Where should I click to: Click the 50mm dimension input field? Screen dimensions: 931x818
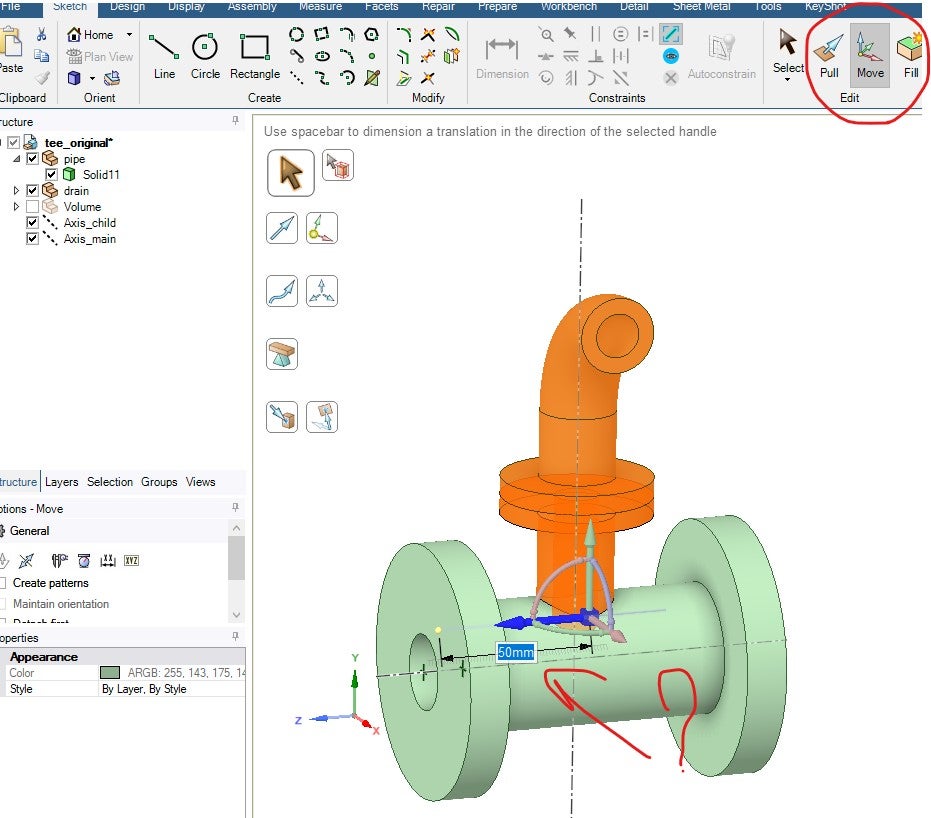tap(516, 653)
